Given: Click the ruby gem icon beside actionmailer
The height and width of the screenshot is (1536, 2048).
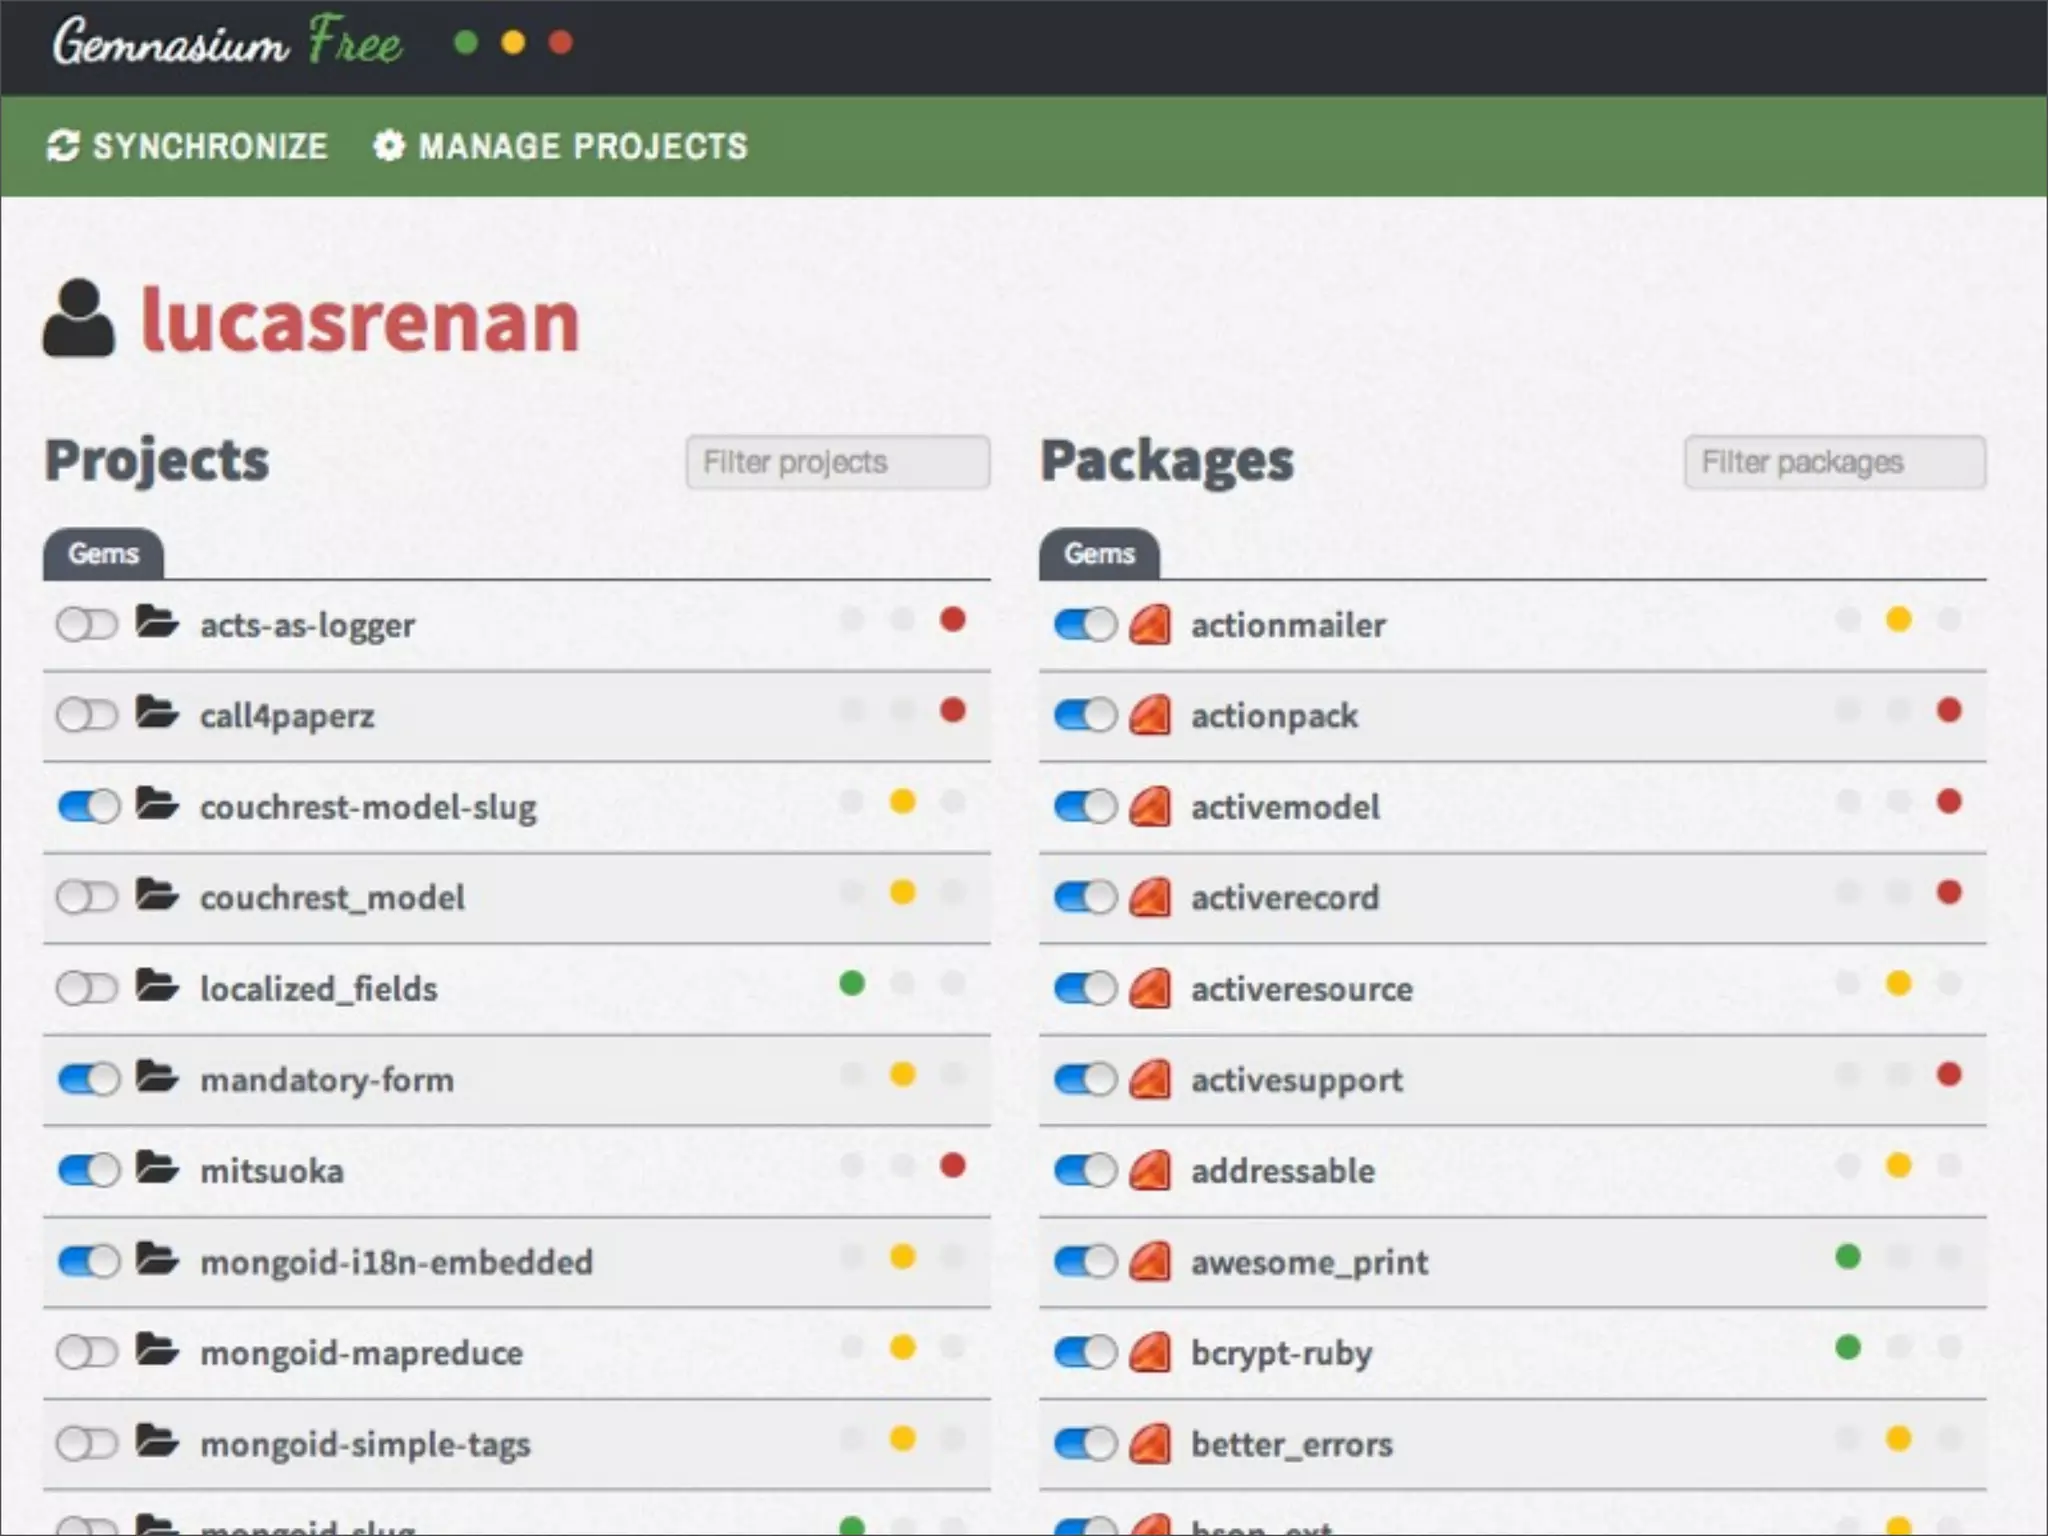Looking at the screenshot, I should point(1150,625).
